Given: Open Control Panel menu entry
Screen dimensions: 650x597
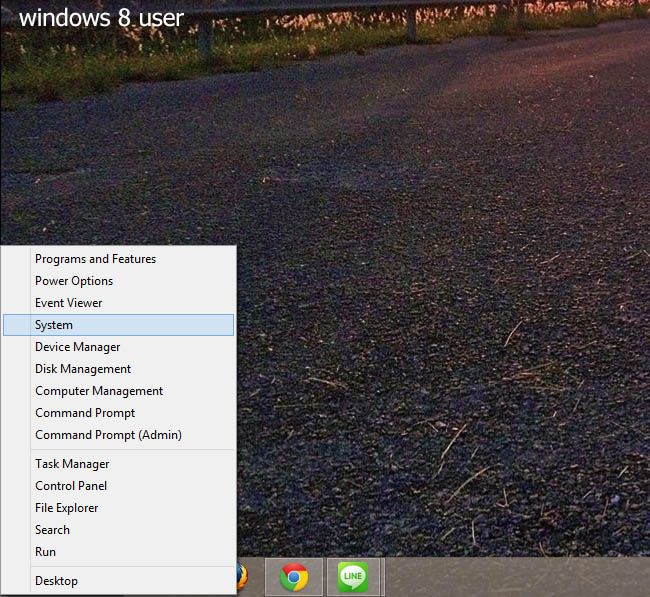Looking at the screenshot, I should [119, 486].
